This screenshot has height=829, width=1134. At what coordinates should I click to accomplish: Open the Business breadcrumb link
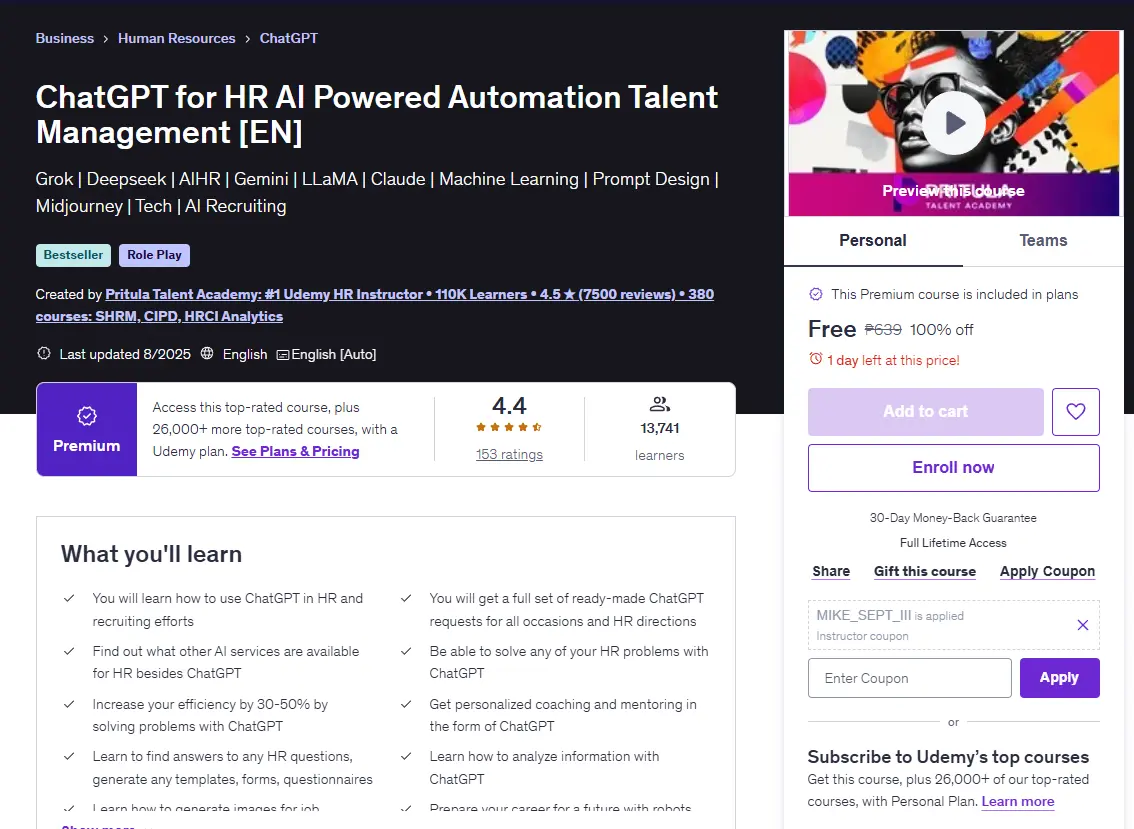tap(64, 38)
